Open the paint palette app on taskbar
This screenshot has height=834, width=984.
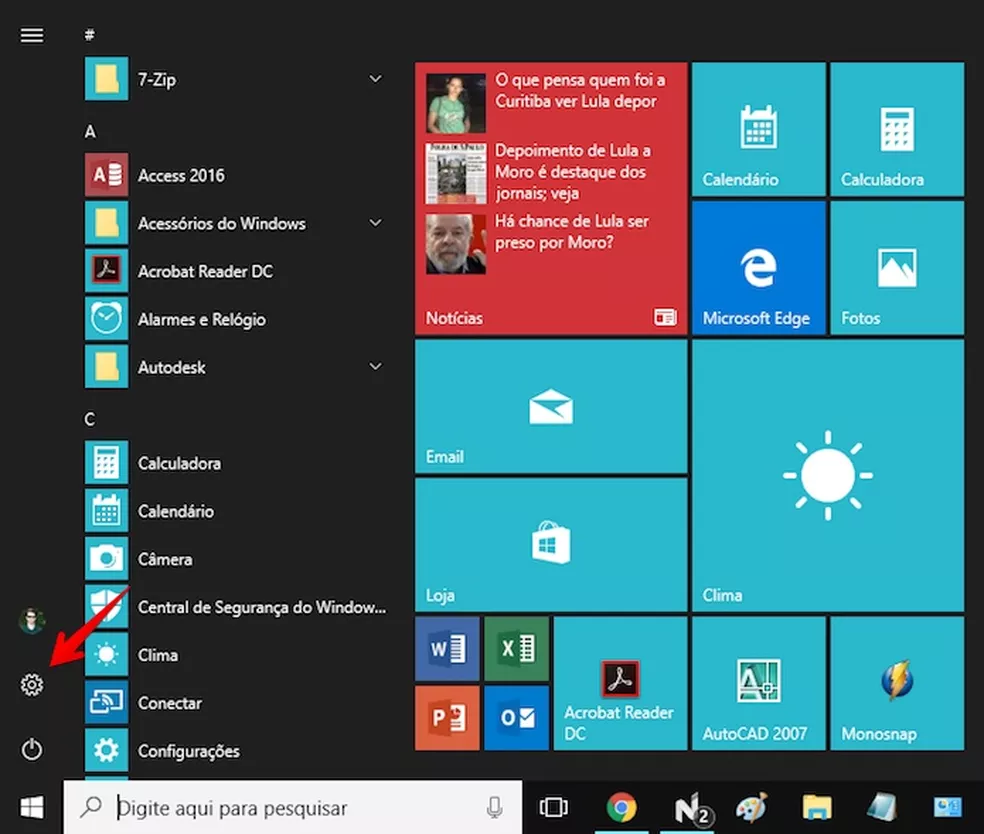751,807
